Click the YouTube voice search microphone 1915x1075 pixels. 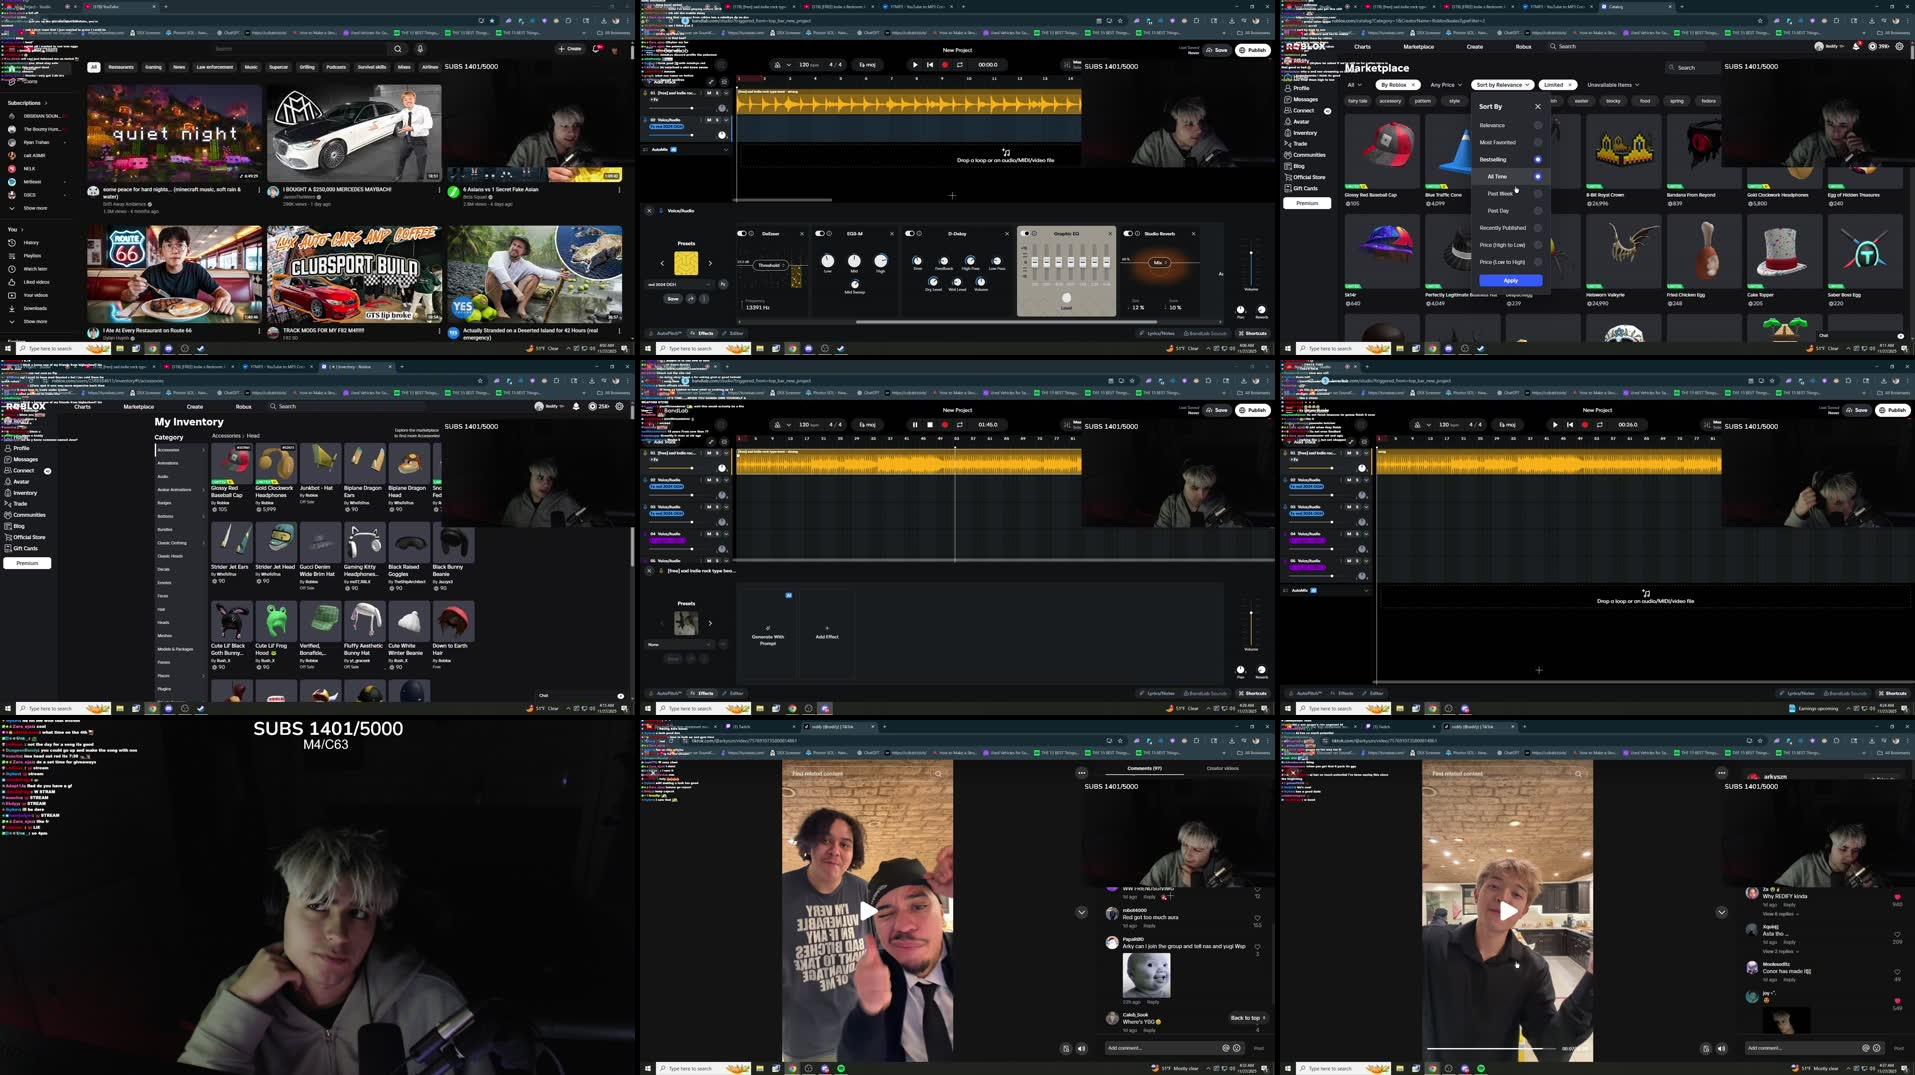419,49
